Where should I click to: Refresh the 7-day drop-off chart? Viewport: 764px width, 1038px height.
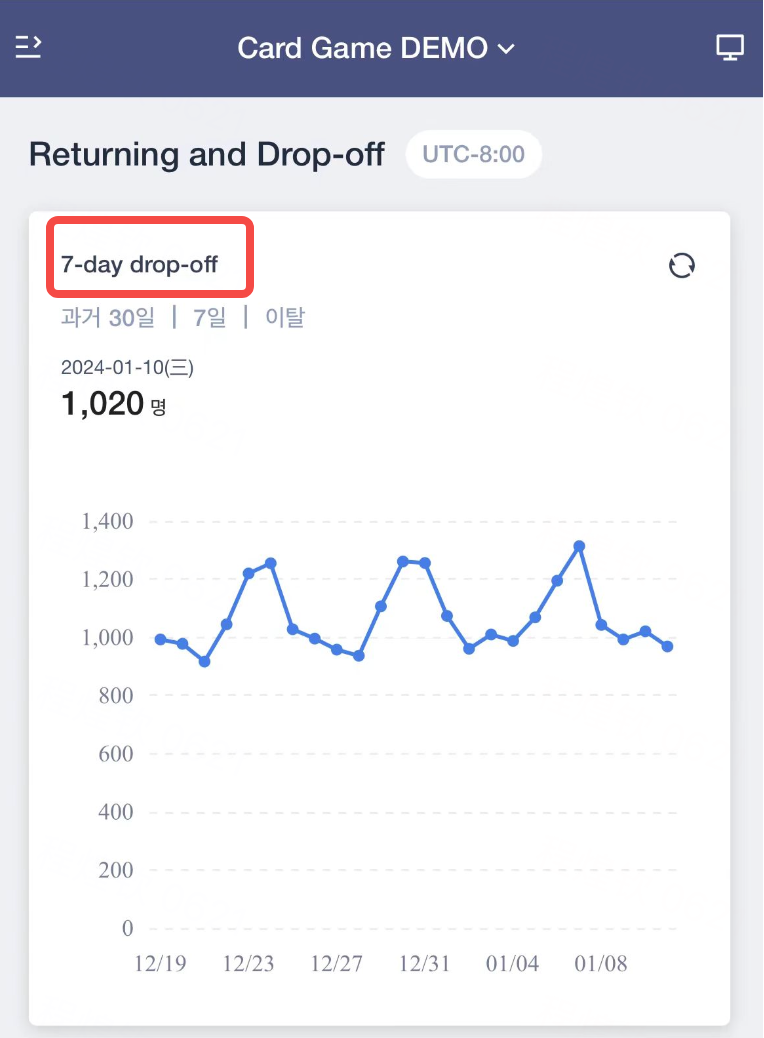tap(681, 266)
